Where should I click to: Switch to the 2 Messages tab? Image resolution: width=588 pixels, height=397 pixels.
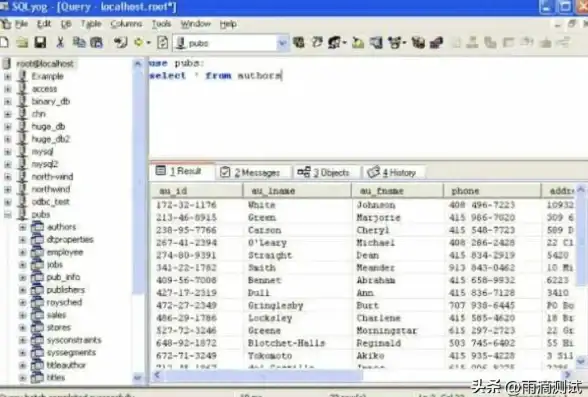point(254,172)
